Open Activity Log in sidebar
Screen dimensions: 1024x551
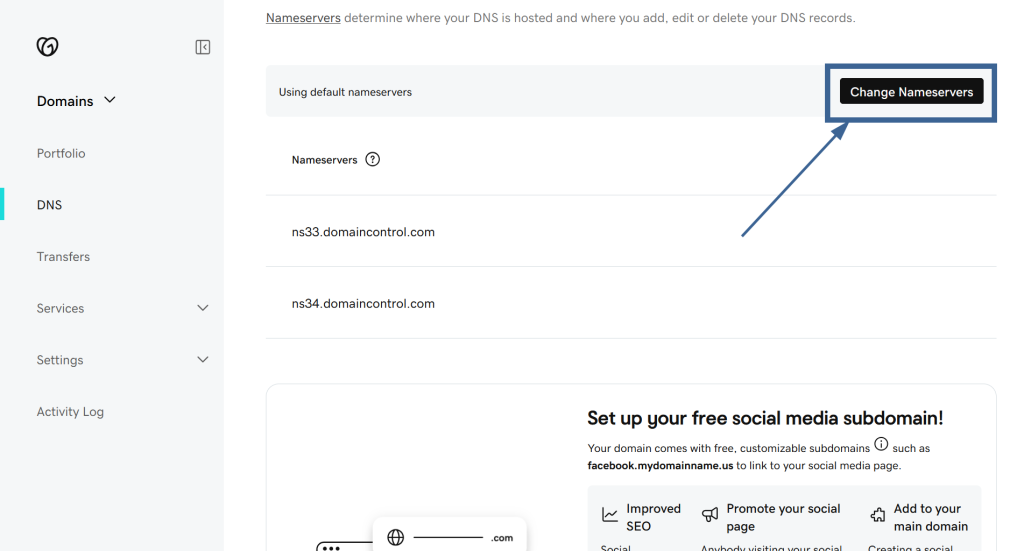[x=70, y=412]
